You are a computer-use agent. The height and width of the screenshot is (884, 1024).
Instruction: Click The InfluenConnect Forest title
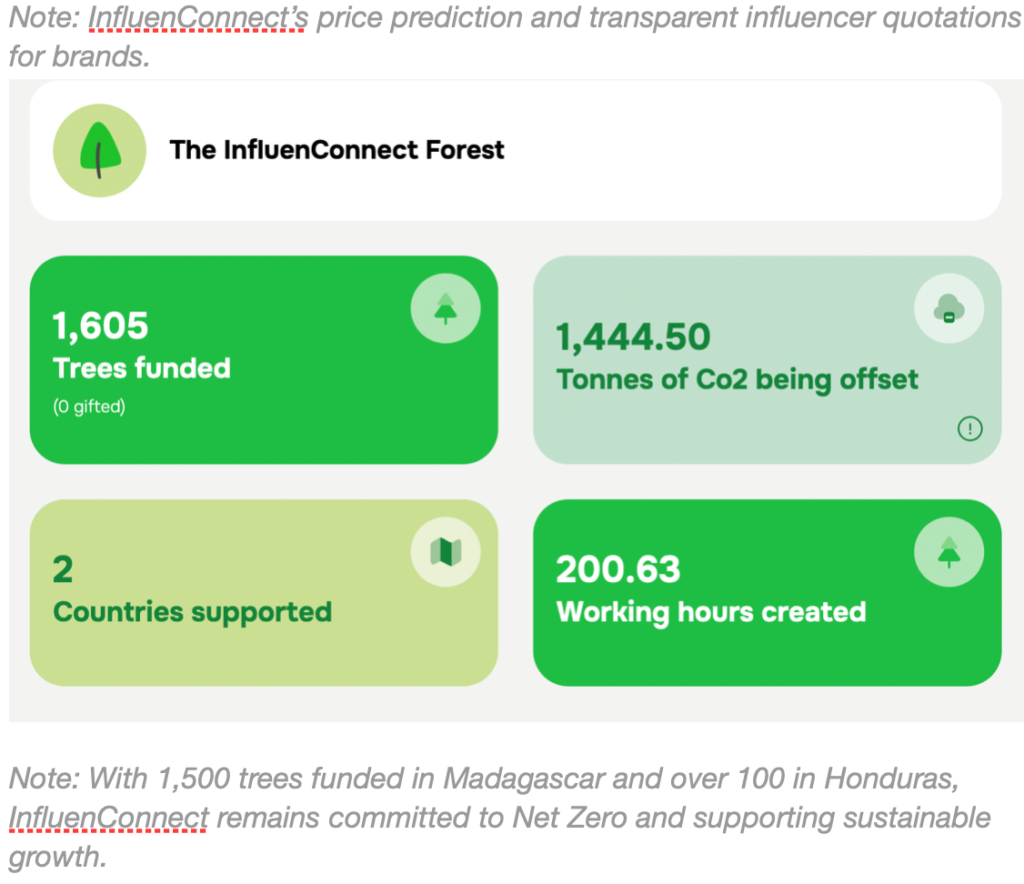[337, 150]
